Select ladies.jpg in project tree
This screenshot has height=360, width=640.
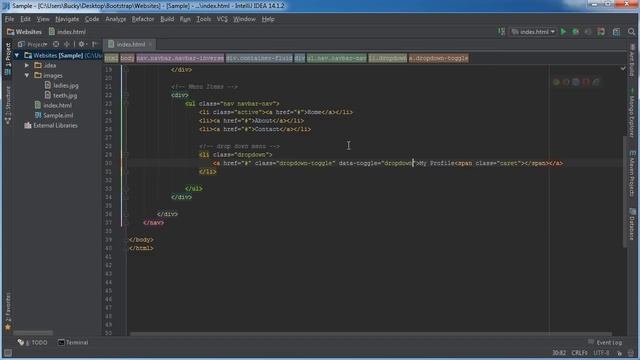coord(61,85)
